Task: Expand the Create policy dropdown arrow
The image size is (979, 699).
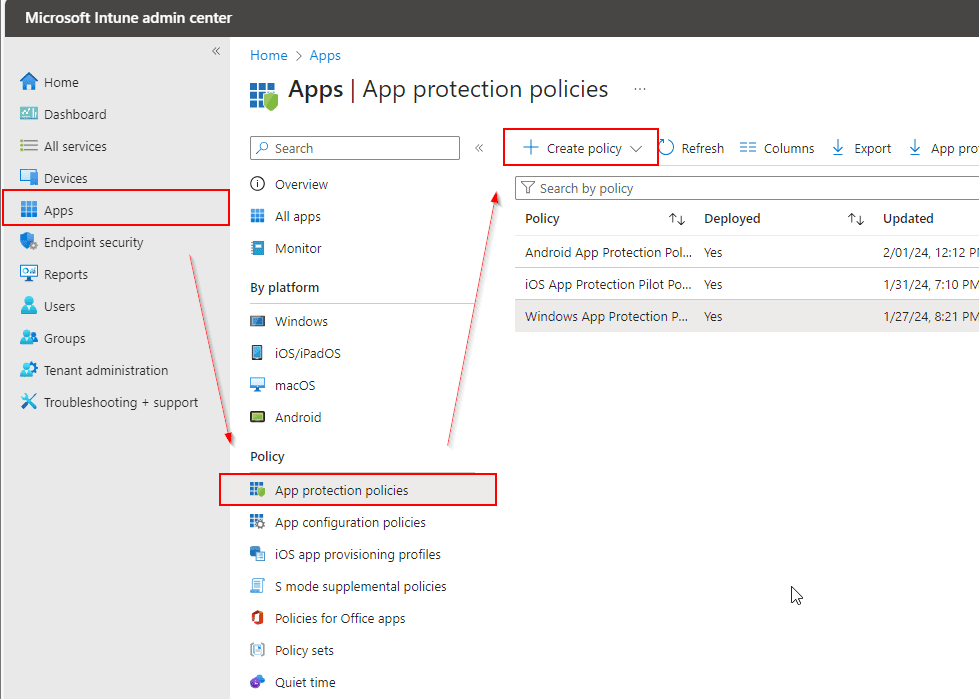Action: 637,147
